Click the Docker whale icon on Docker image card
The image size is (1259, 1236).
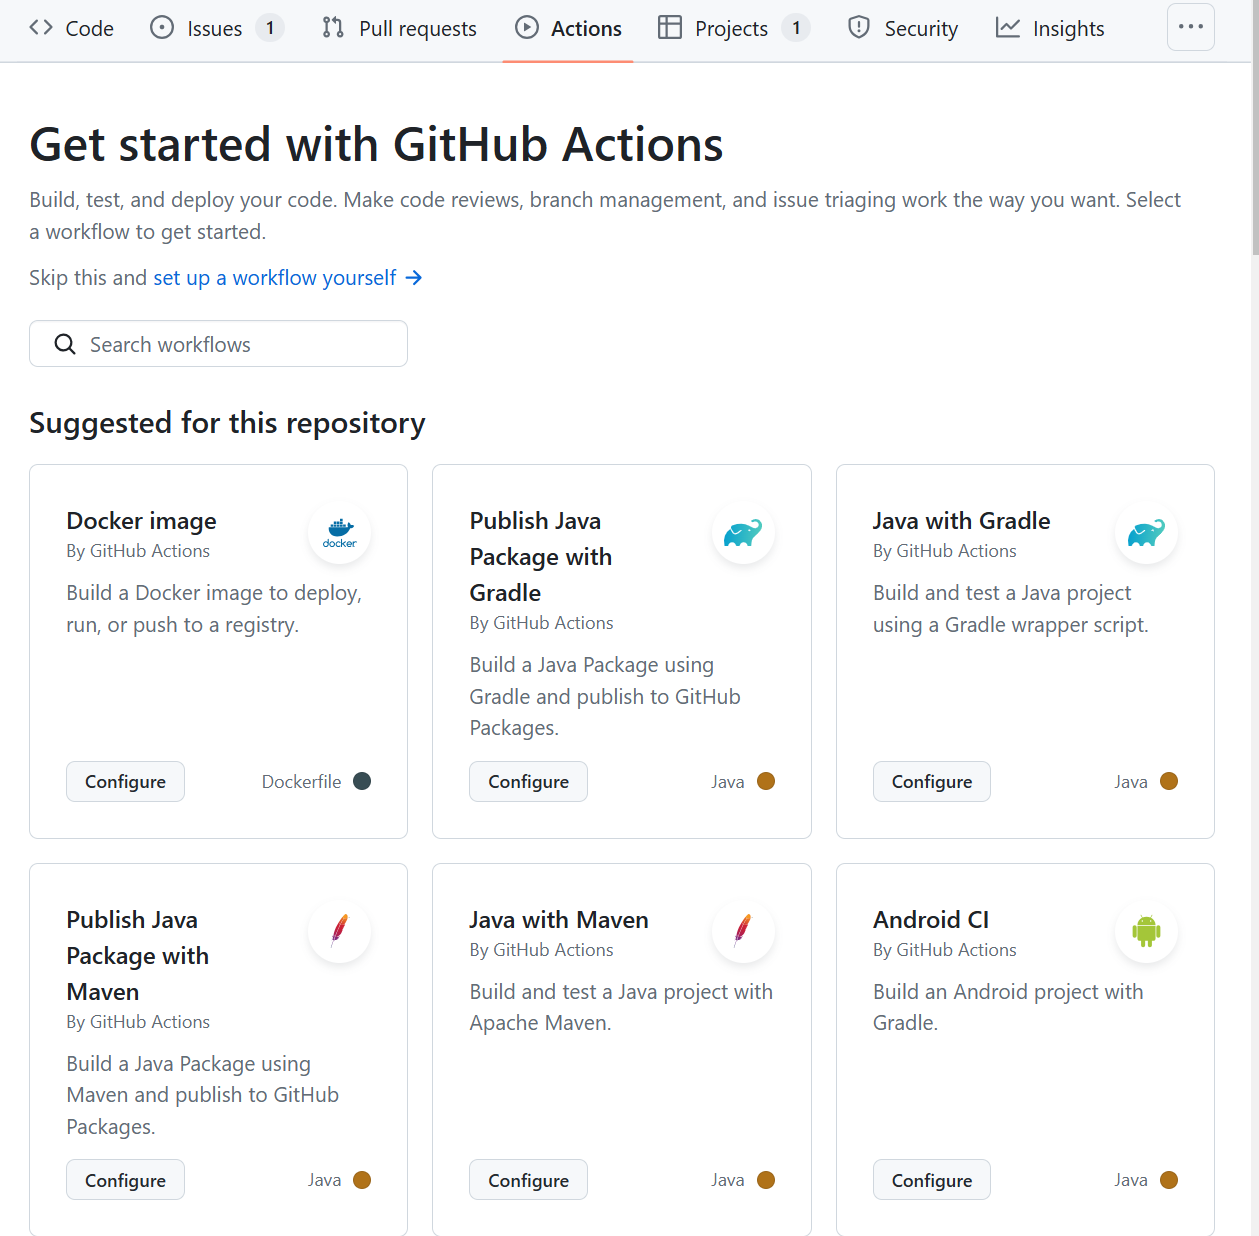(339, 533)
